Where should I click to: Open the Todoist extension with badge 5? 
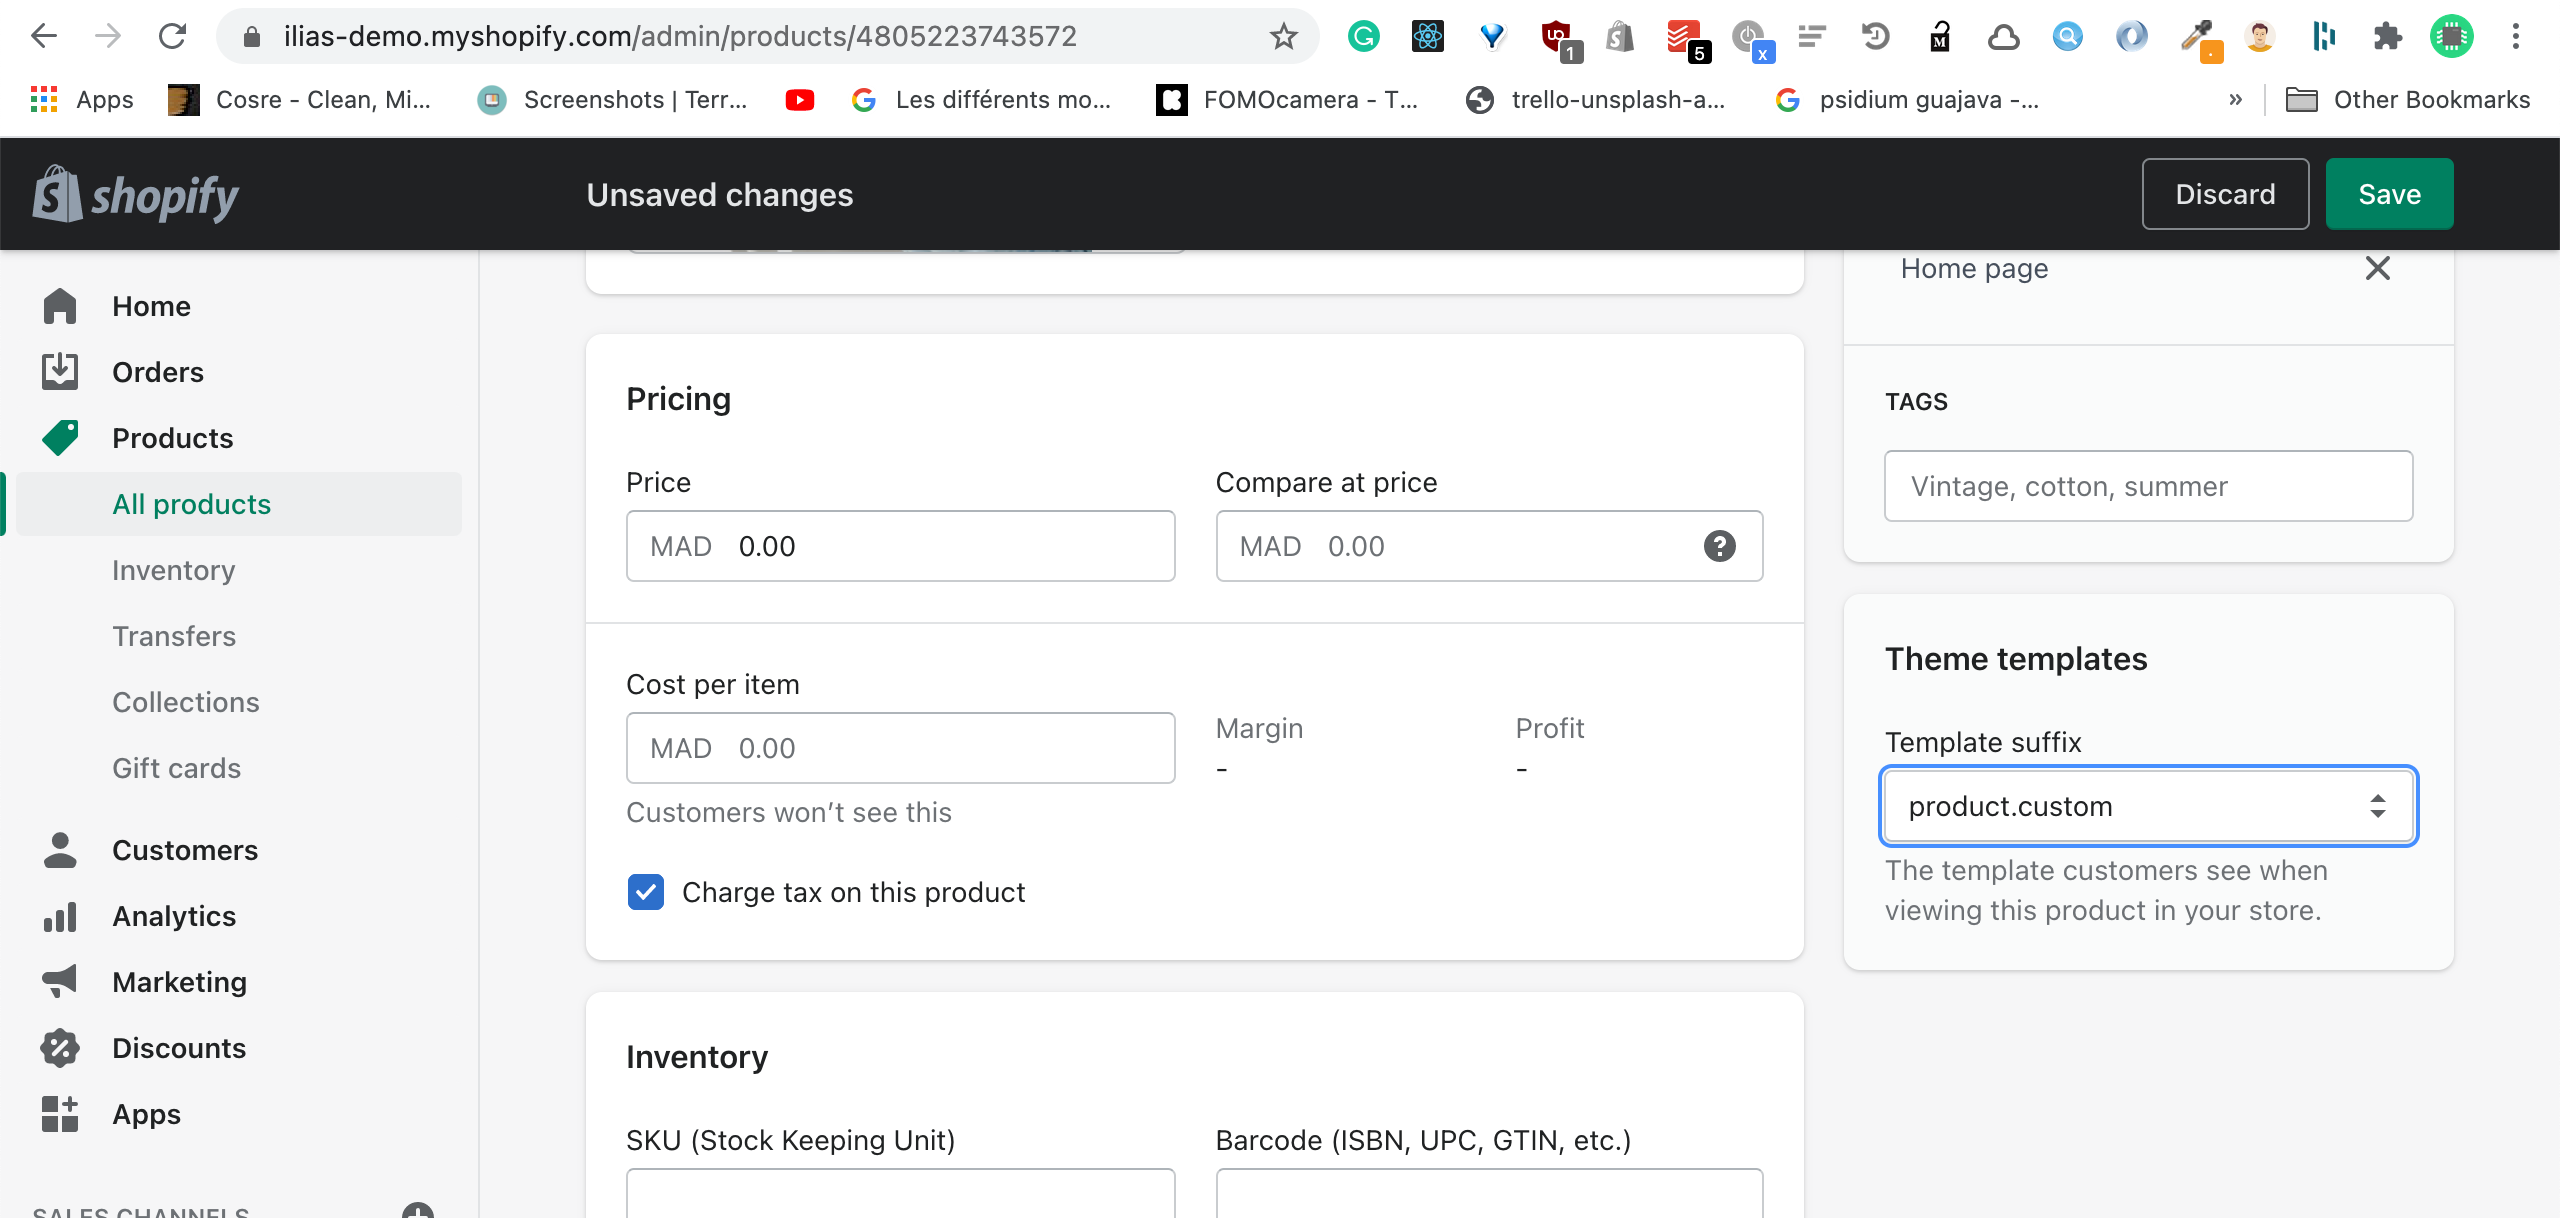pyautogui.click(x=1683, y=35)
